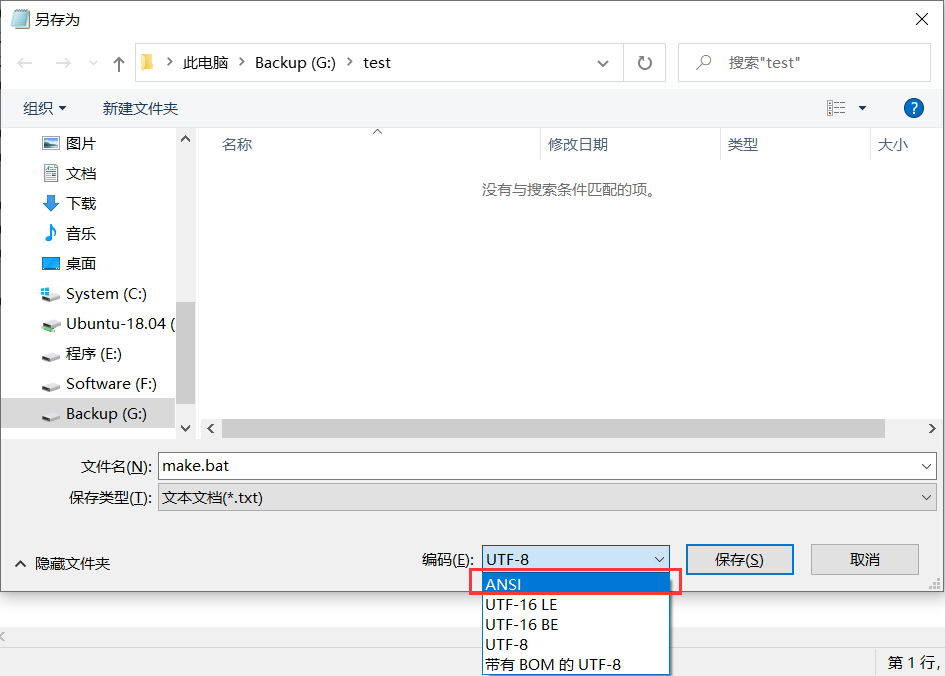Create a new folder with 新建文件夹

140,108
